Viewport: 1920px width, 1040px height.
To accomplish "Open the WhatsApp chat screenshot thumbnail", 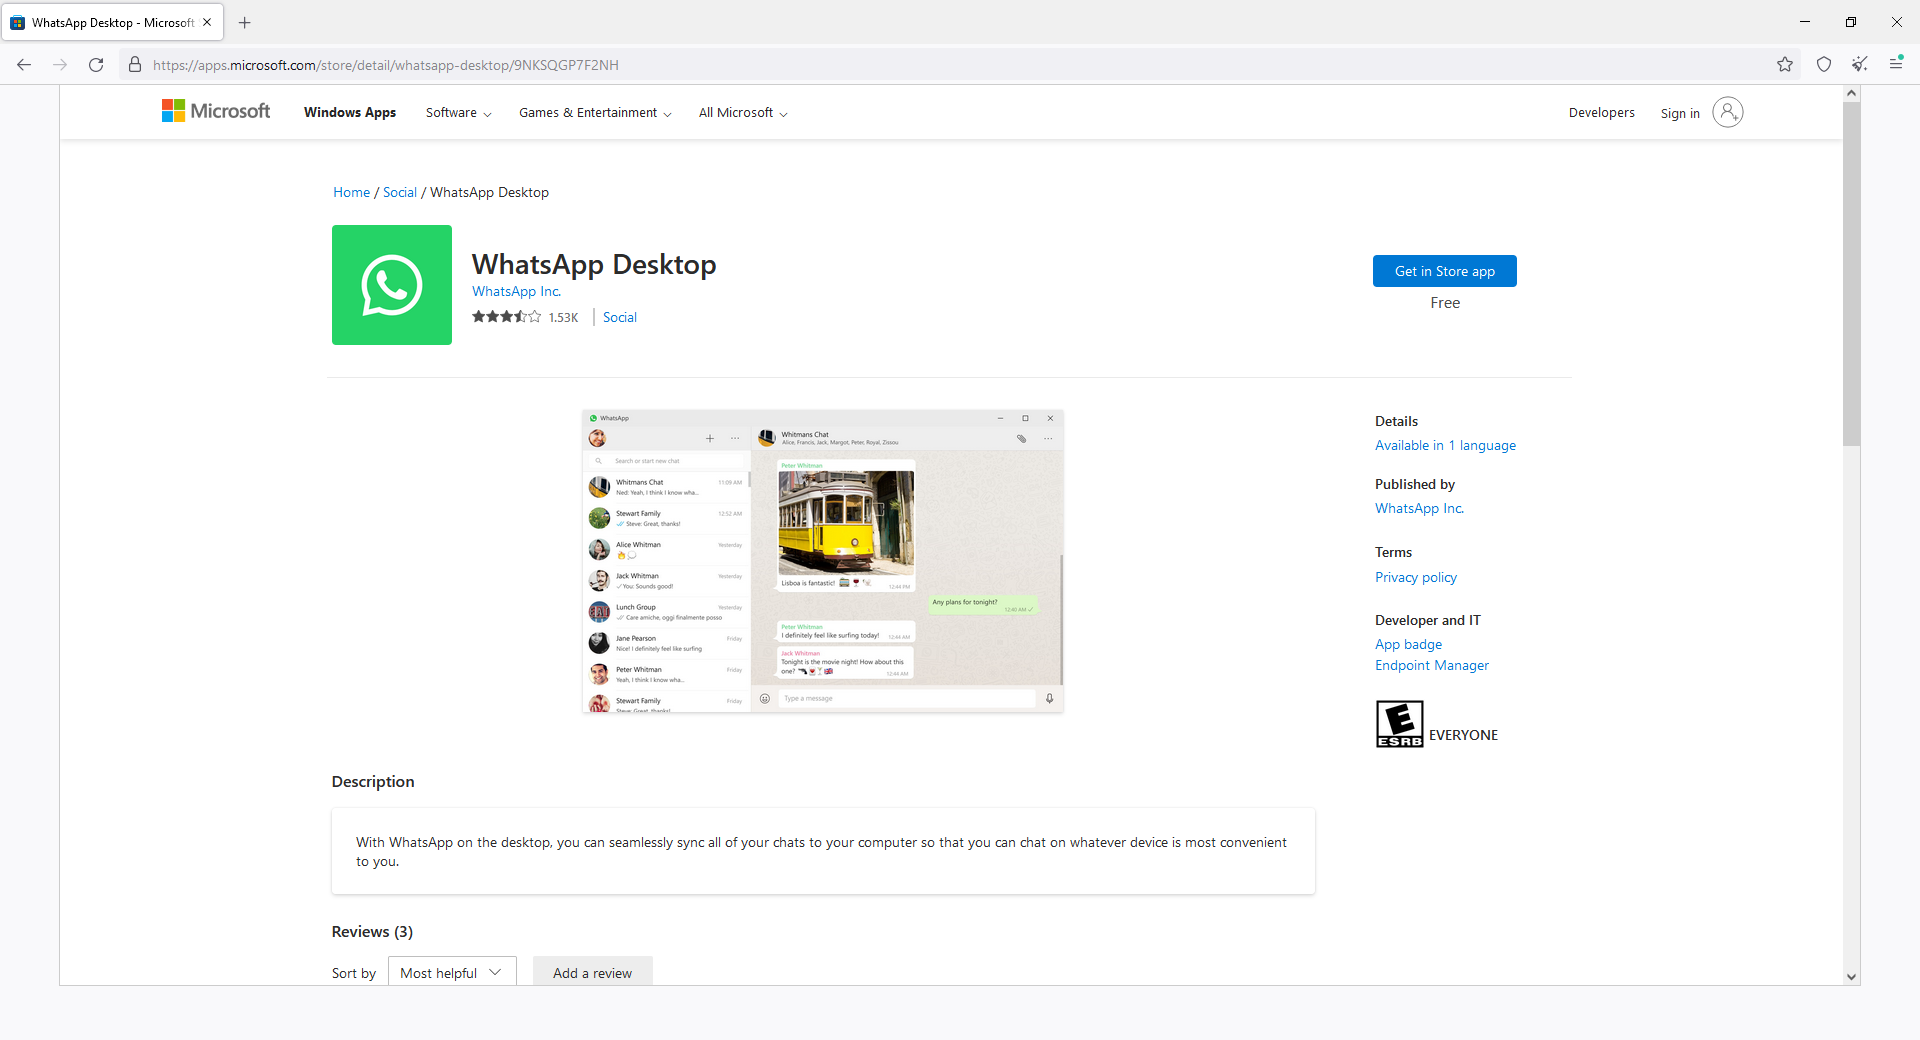I will pos(822,561).
